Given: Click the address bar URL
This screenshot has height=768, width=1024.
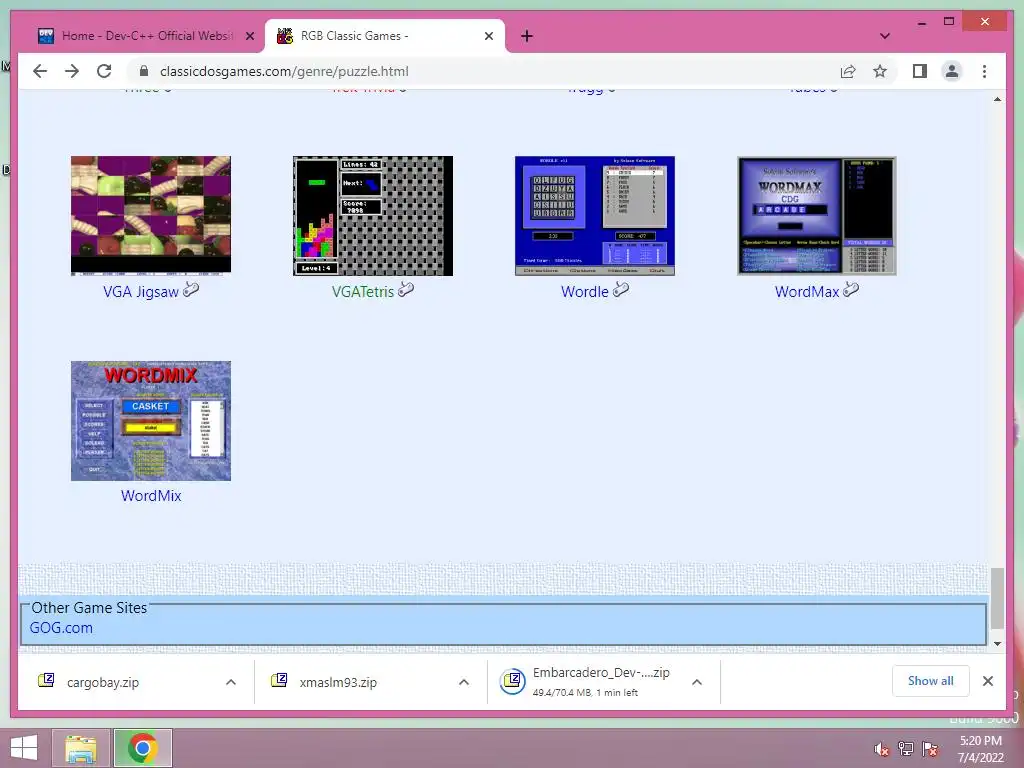Looking at the screenshot, I should click(284, 71).
